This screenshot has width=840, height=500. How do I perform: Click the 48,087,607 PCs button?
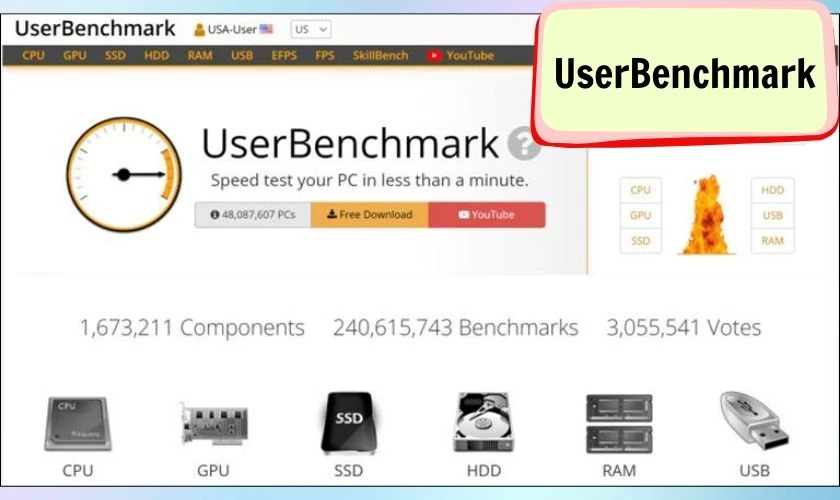click(x=253, y=214)
